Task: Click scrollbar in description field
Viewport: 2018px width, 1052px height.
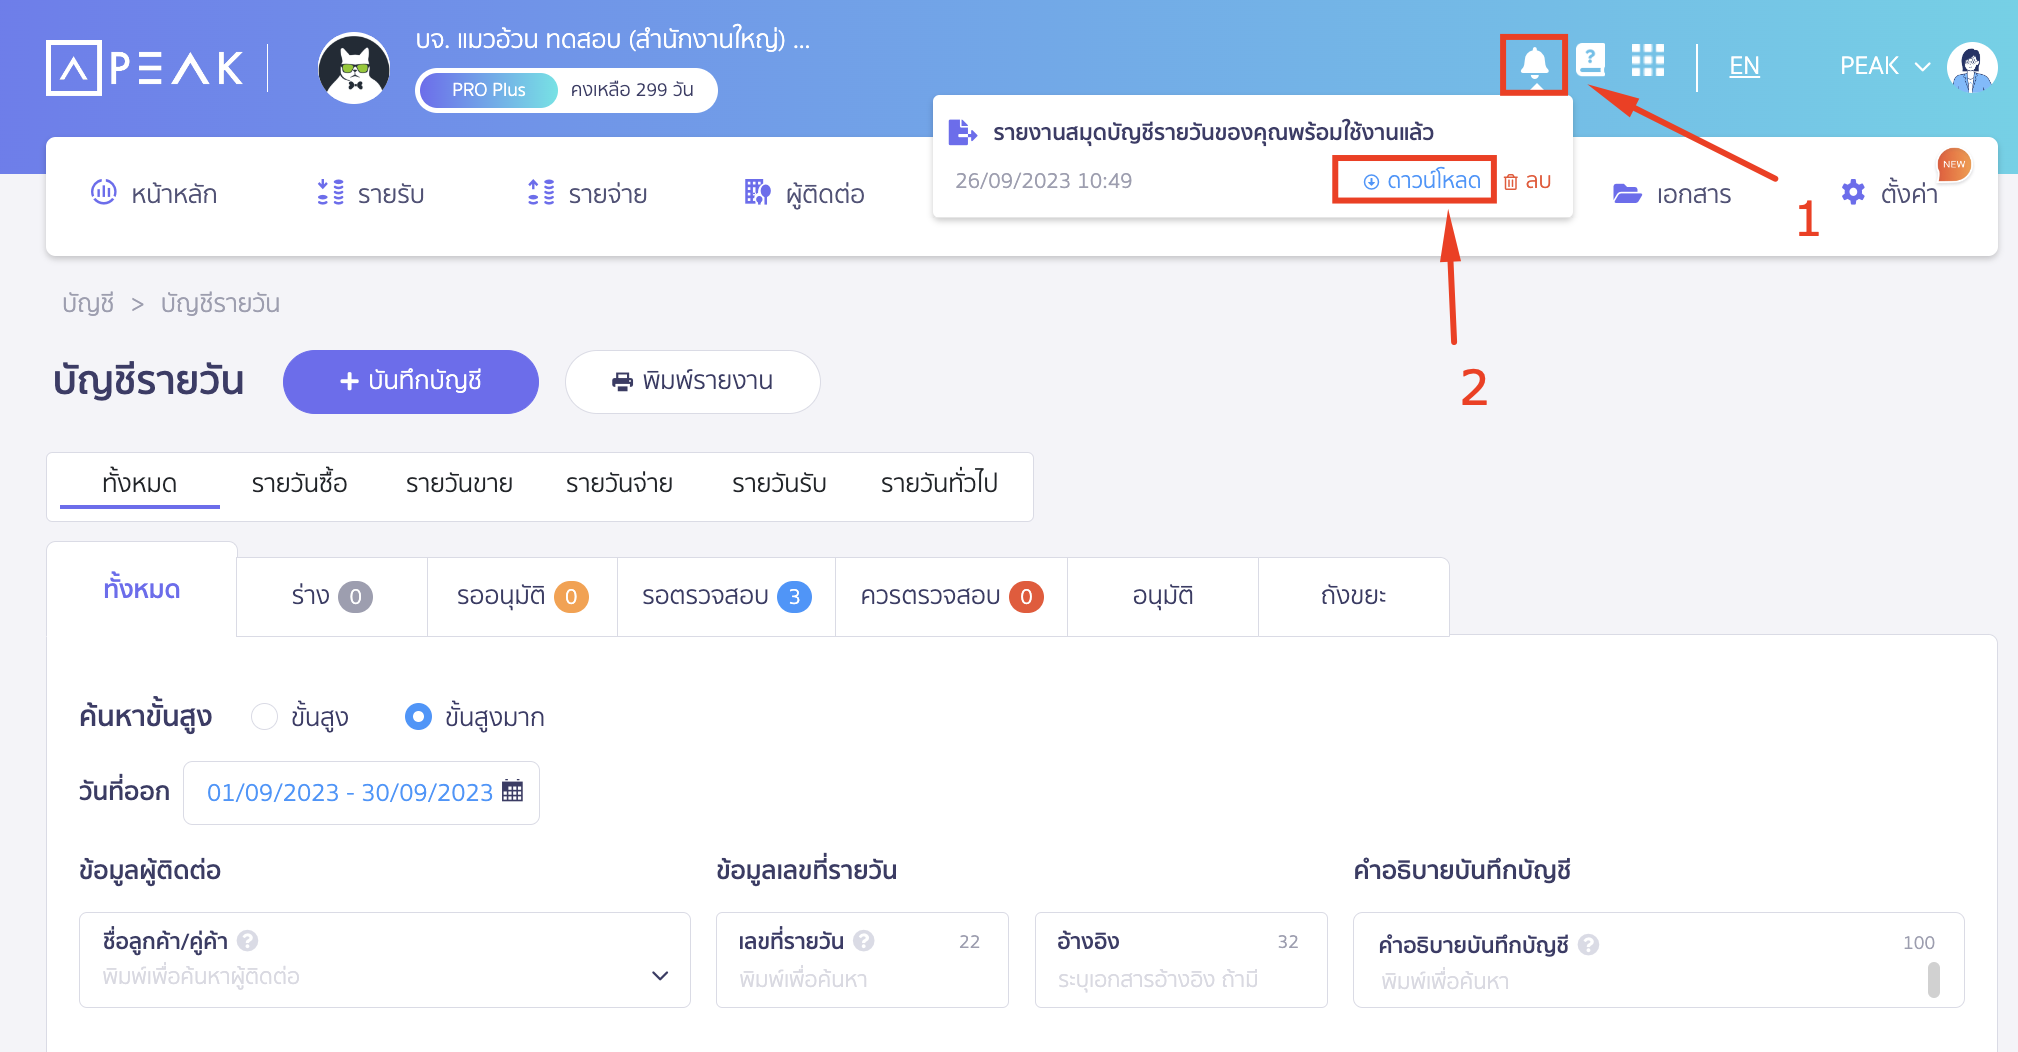Action: 1934,980
